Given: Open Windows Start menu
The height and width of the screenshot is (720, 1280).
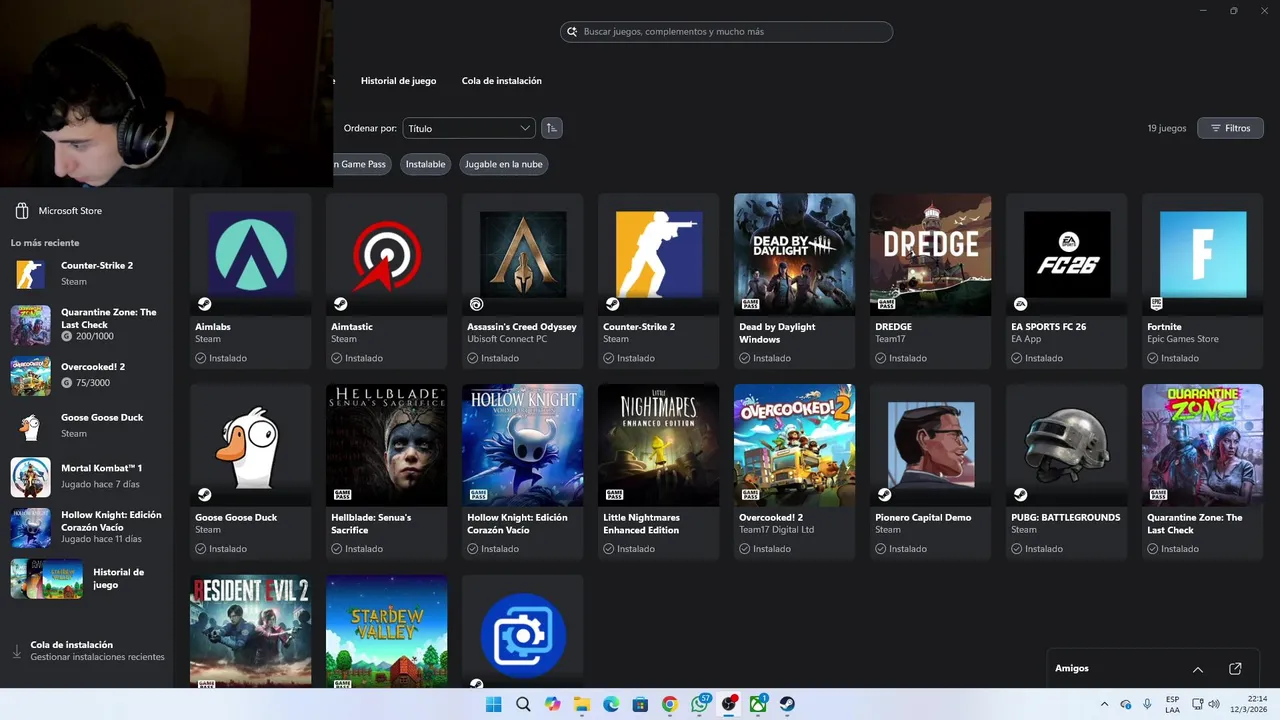Looking at the screenshot, I should click(493, 705).
